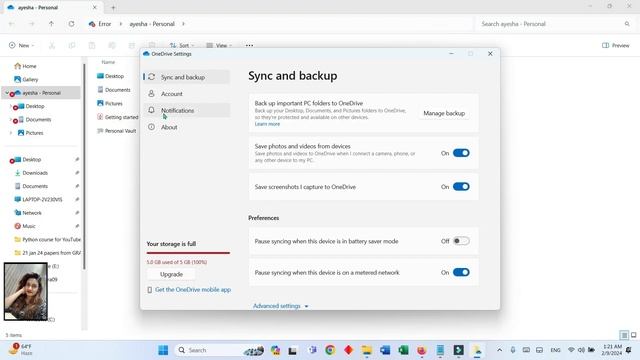Open the Sync and backup settings tab
This screenshot has width=640, height=360.
[187, 77]
